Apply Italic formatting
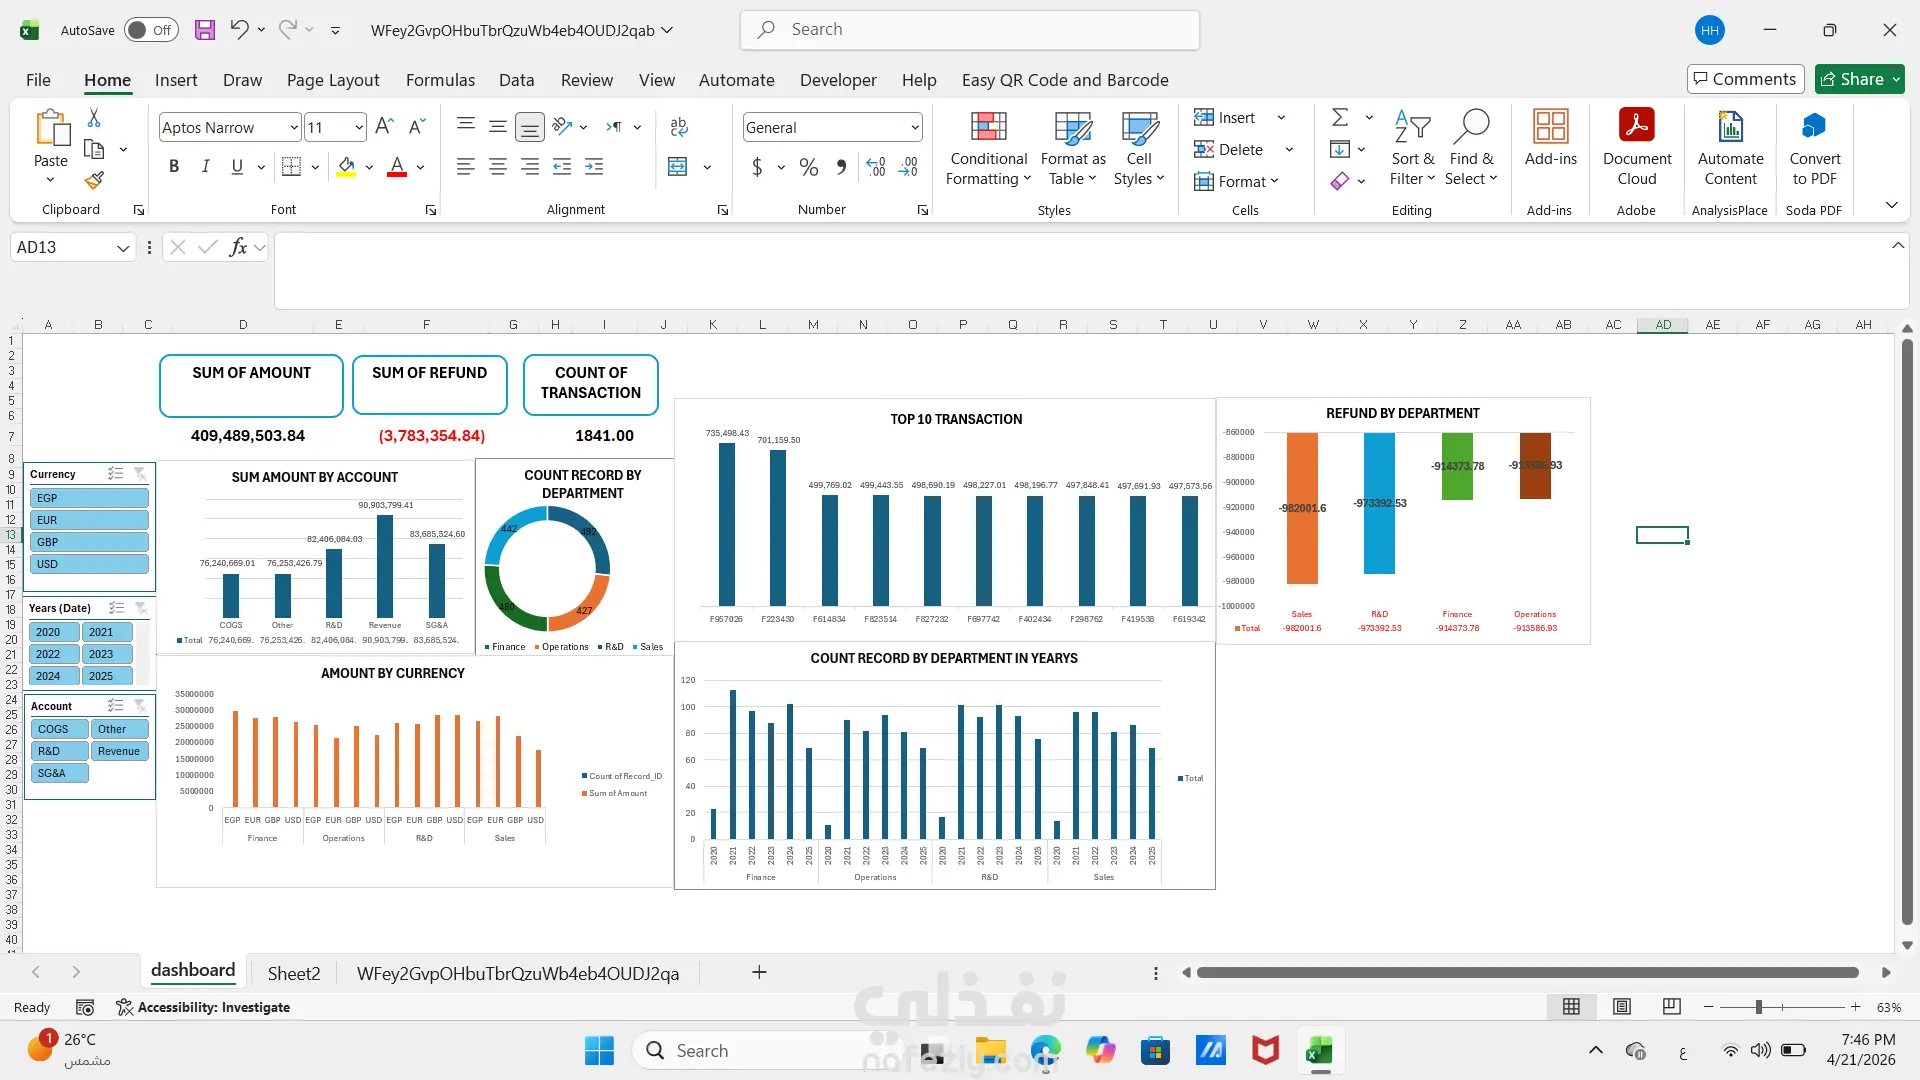Viewport: 1920px width, 1080px height. [x=205, y=167]
